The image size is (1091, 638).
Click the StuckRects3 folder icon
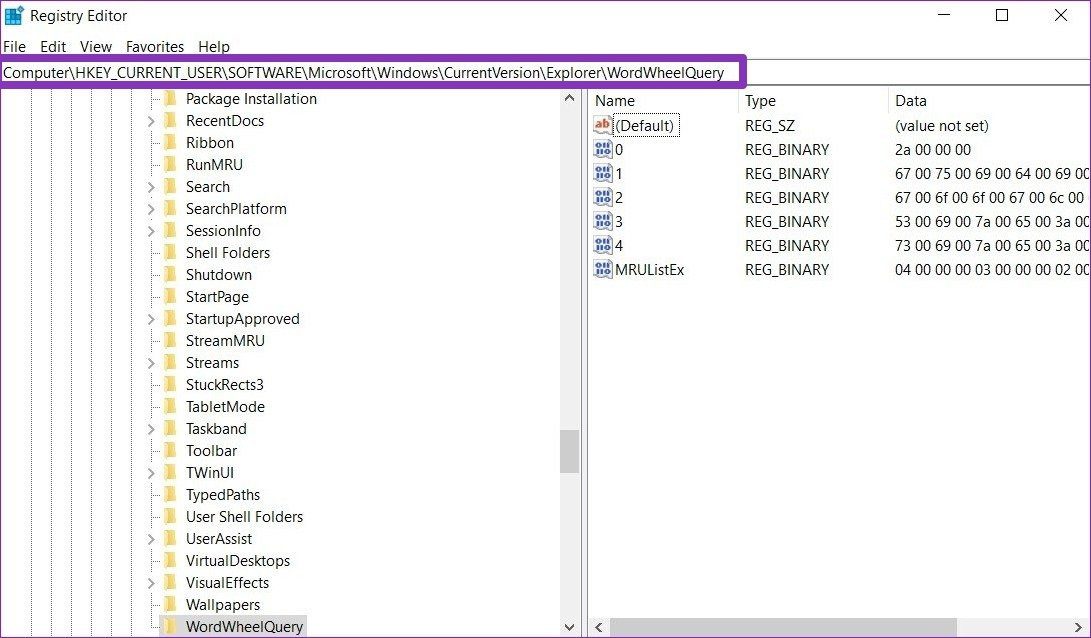click(x=170, y=385)
